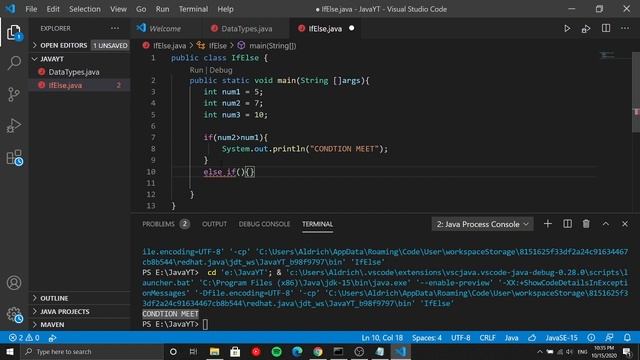
Task: Open the Terminal menu
Action: point(193,9)
